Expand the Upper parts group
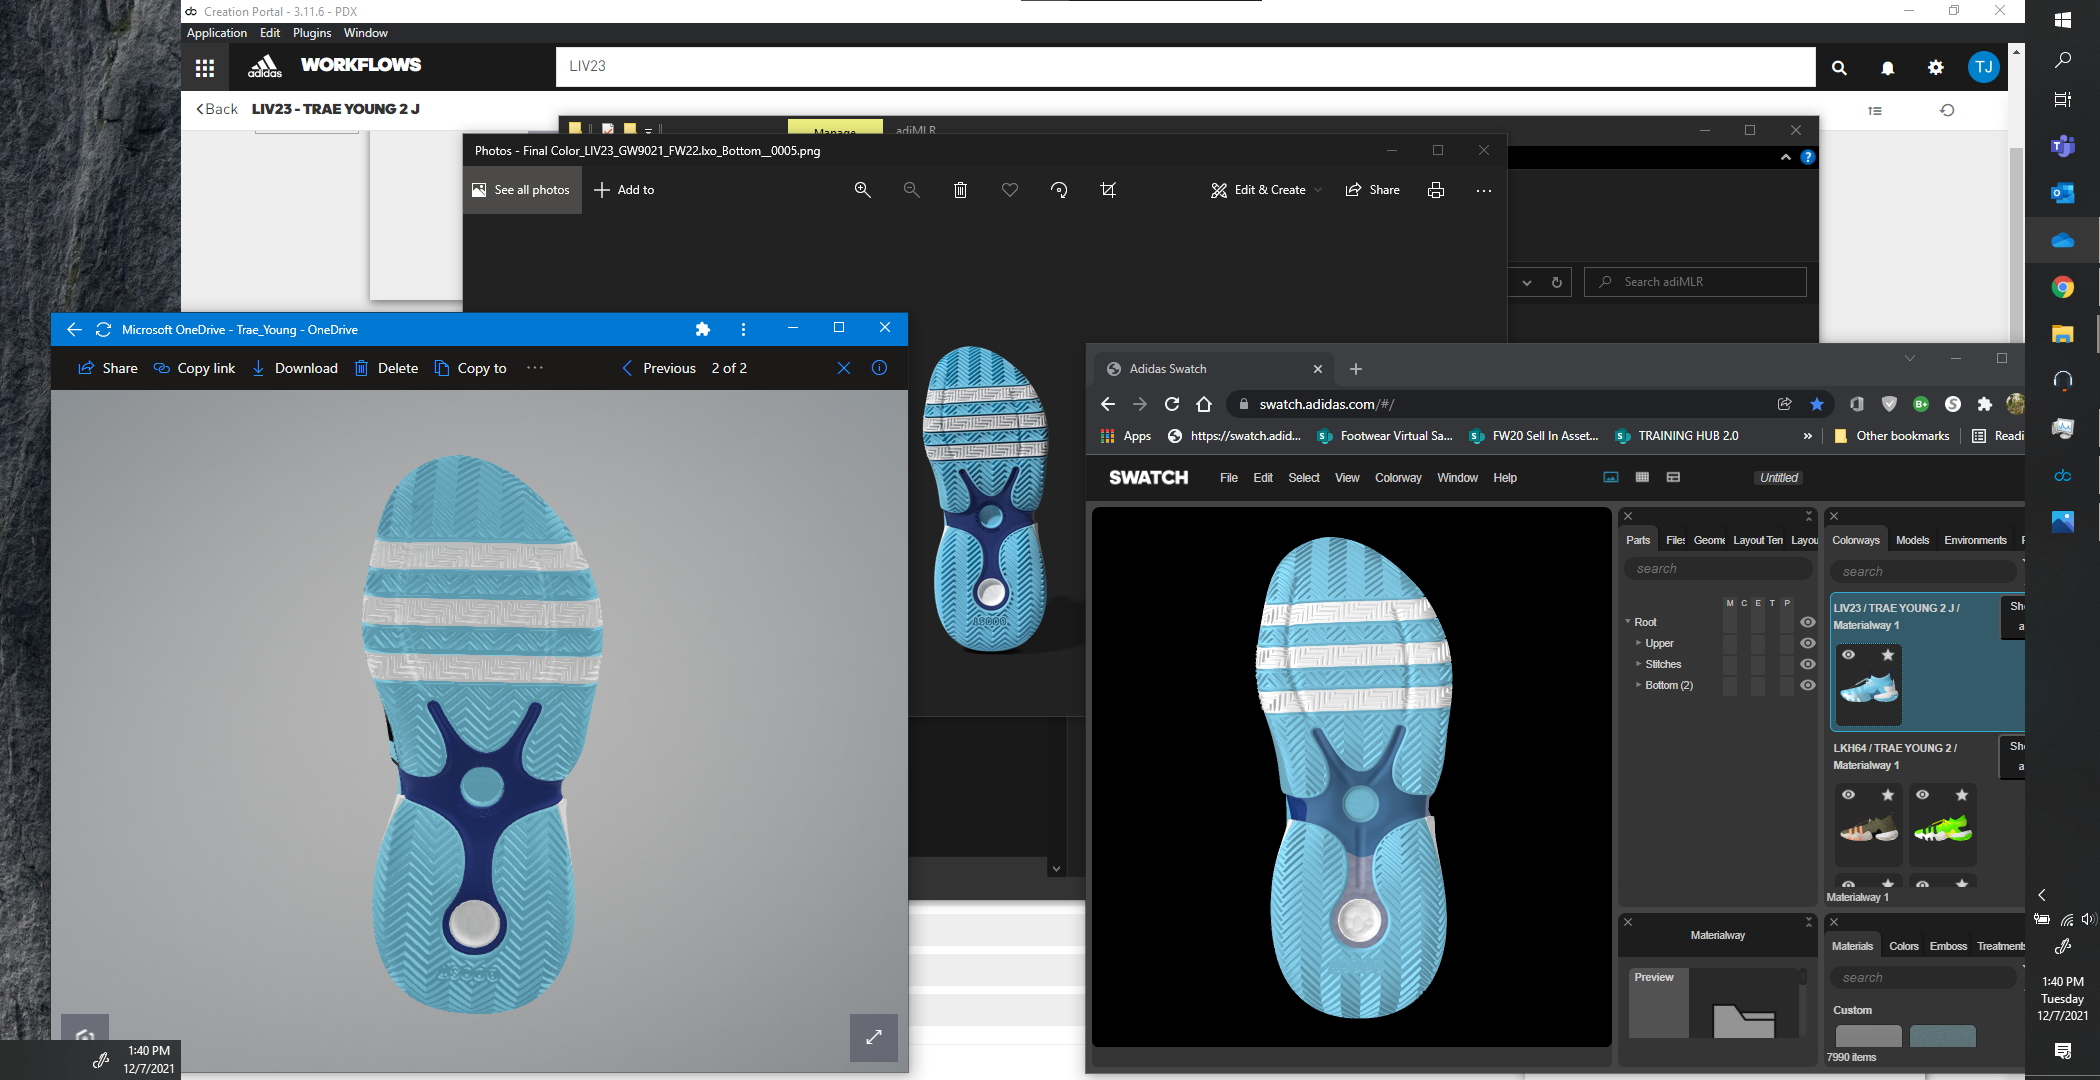Image resolution: width=2100 pixels, height=1080 pixels. coord(1640,643)
